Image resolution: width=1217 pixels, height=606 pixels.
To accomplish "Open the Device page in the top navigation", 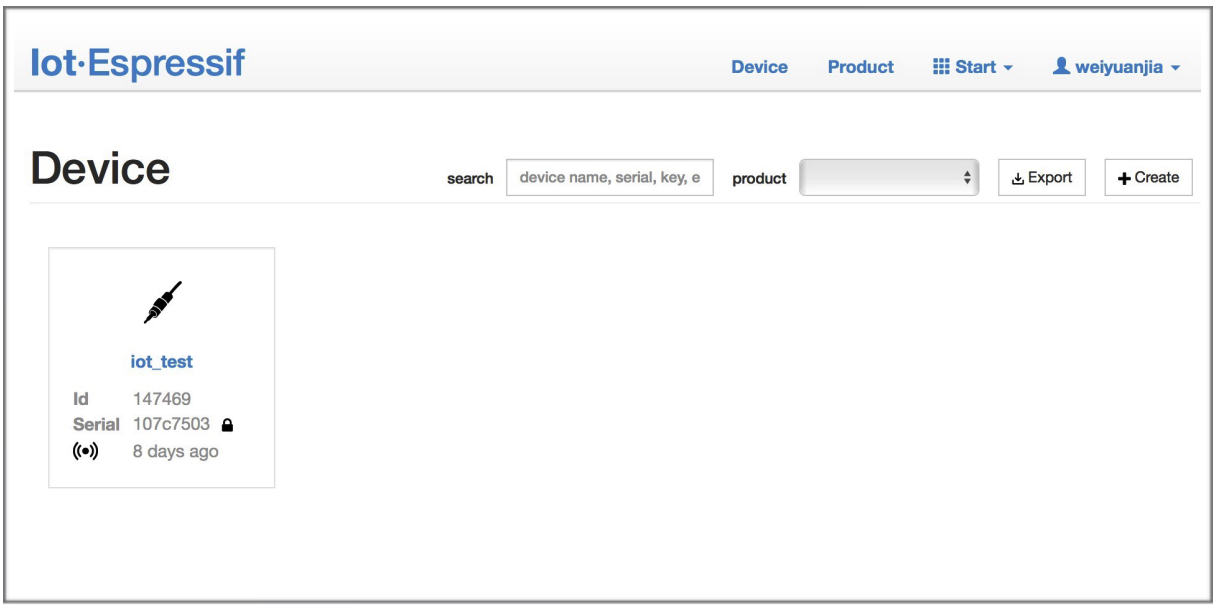I will [759, 67].
